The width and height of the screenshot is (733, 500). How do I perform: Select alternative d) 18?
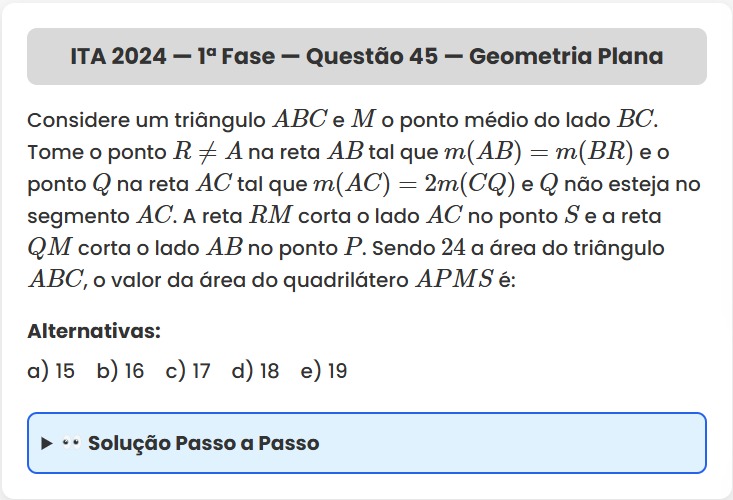pyautogui.click(x=255, y=371)
